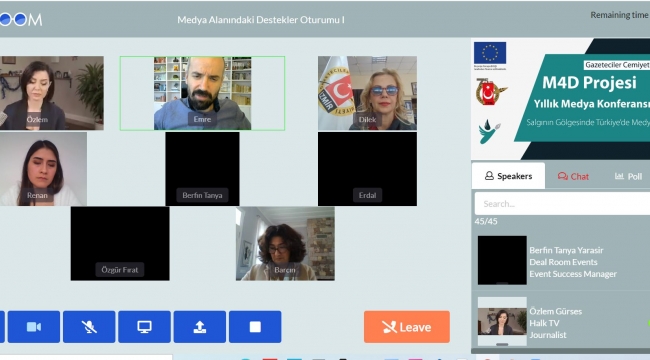
Task: Switch to the Speakers tab
Action: coord(508,176)
